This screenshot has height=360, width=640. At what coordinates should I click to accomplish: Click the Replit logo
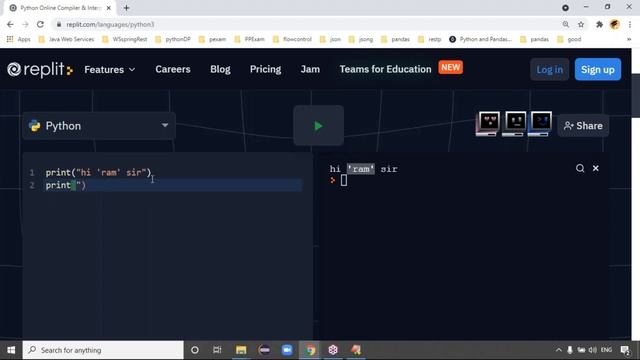[x=40, y=69]
